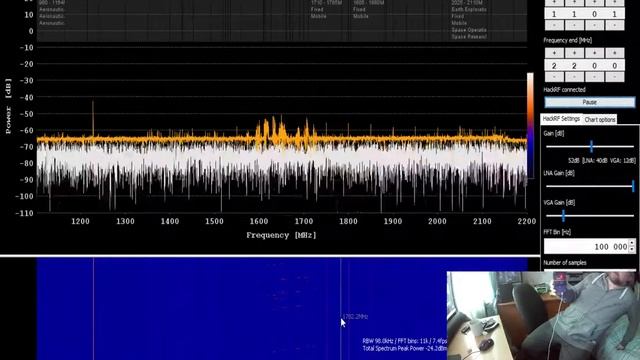Increase Frequency end hundreds digit with plus
This screenshot has height=360, width=640.
(574, 53)
